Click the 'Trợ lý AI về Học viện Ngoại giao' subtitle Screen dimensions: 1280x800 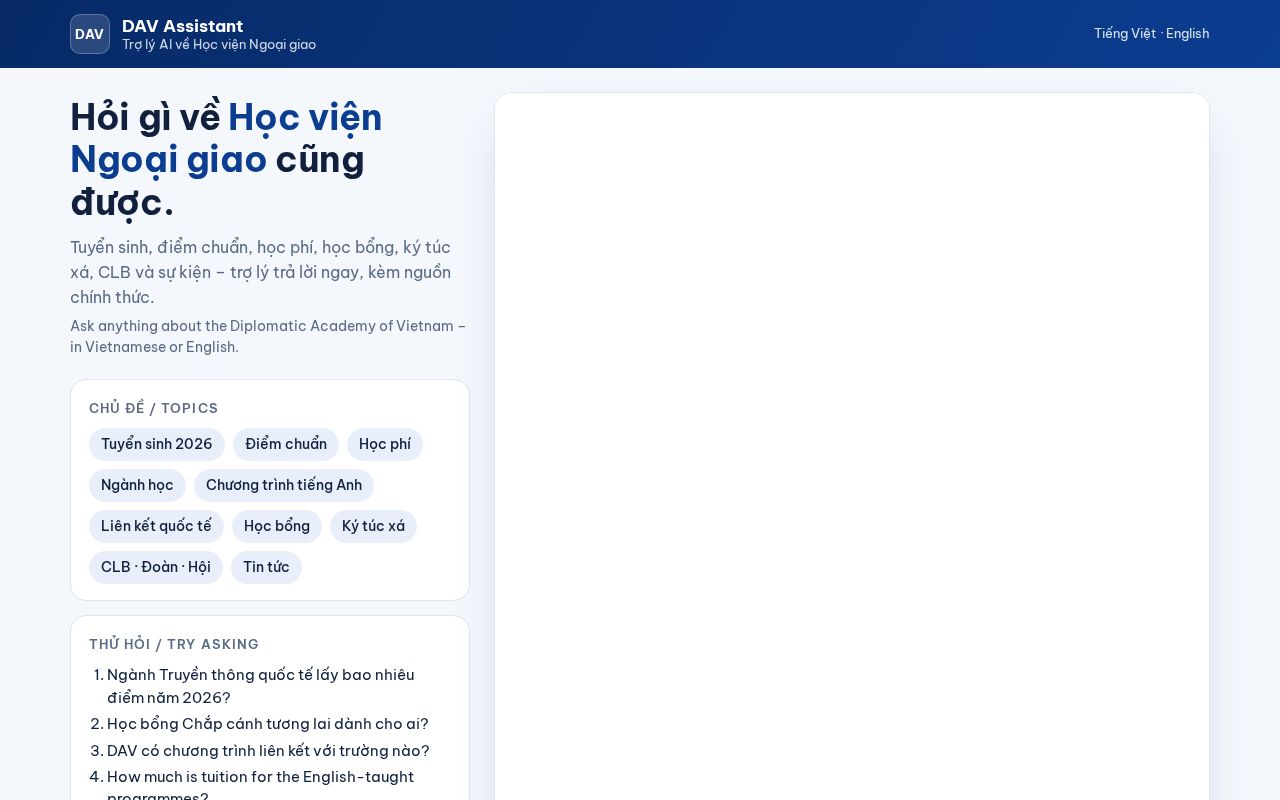click(x=219, y=45)
